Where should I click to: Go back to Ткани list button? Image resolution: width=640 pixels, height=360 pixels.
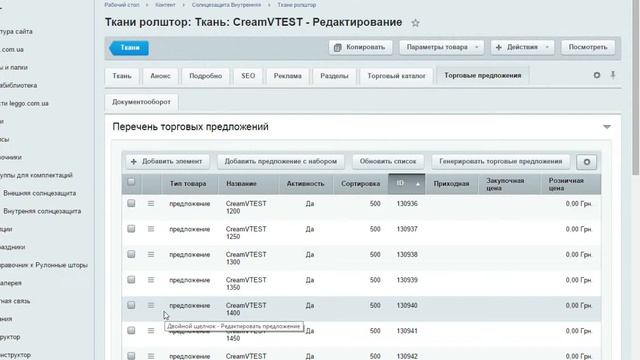129,48
